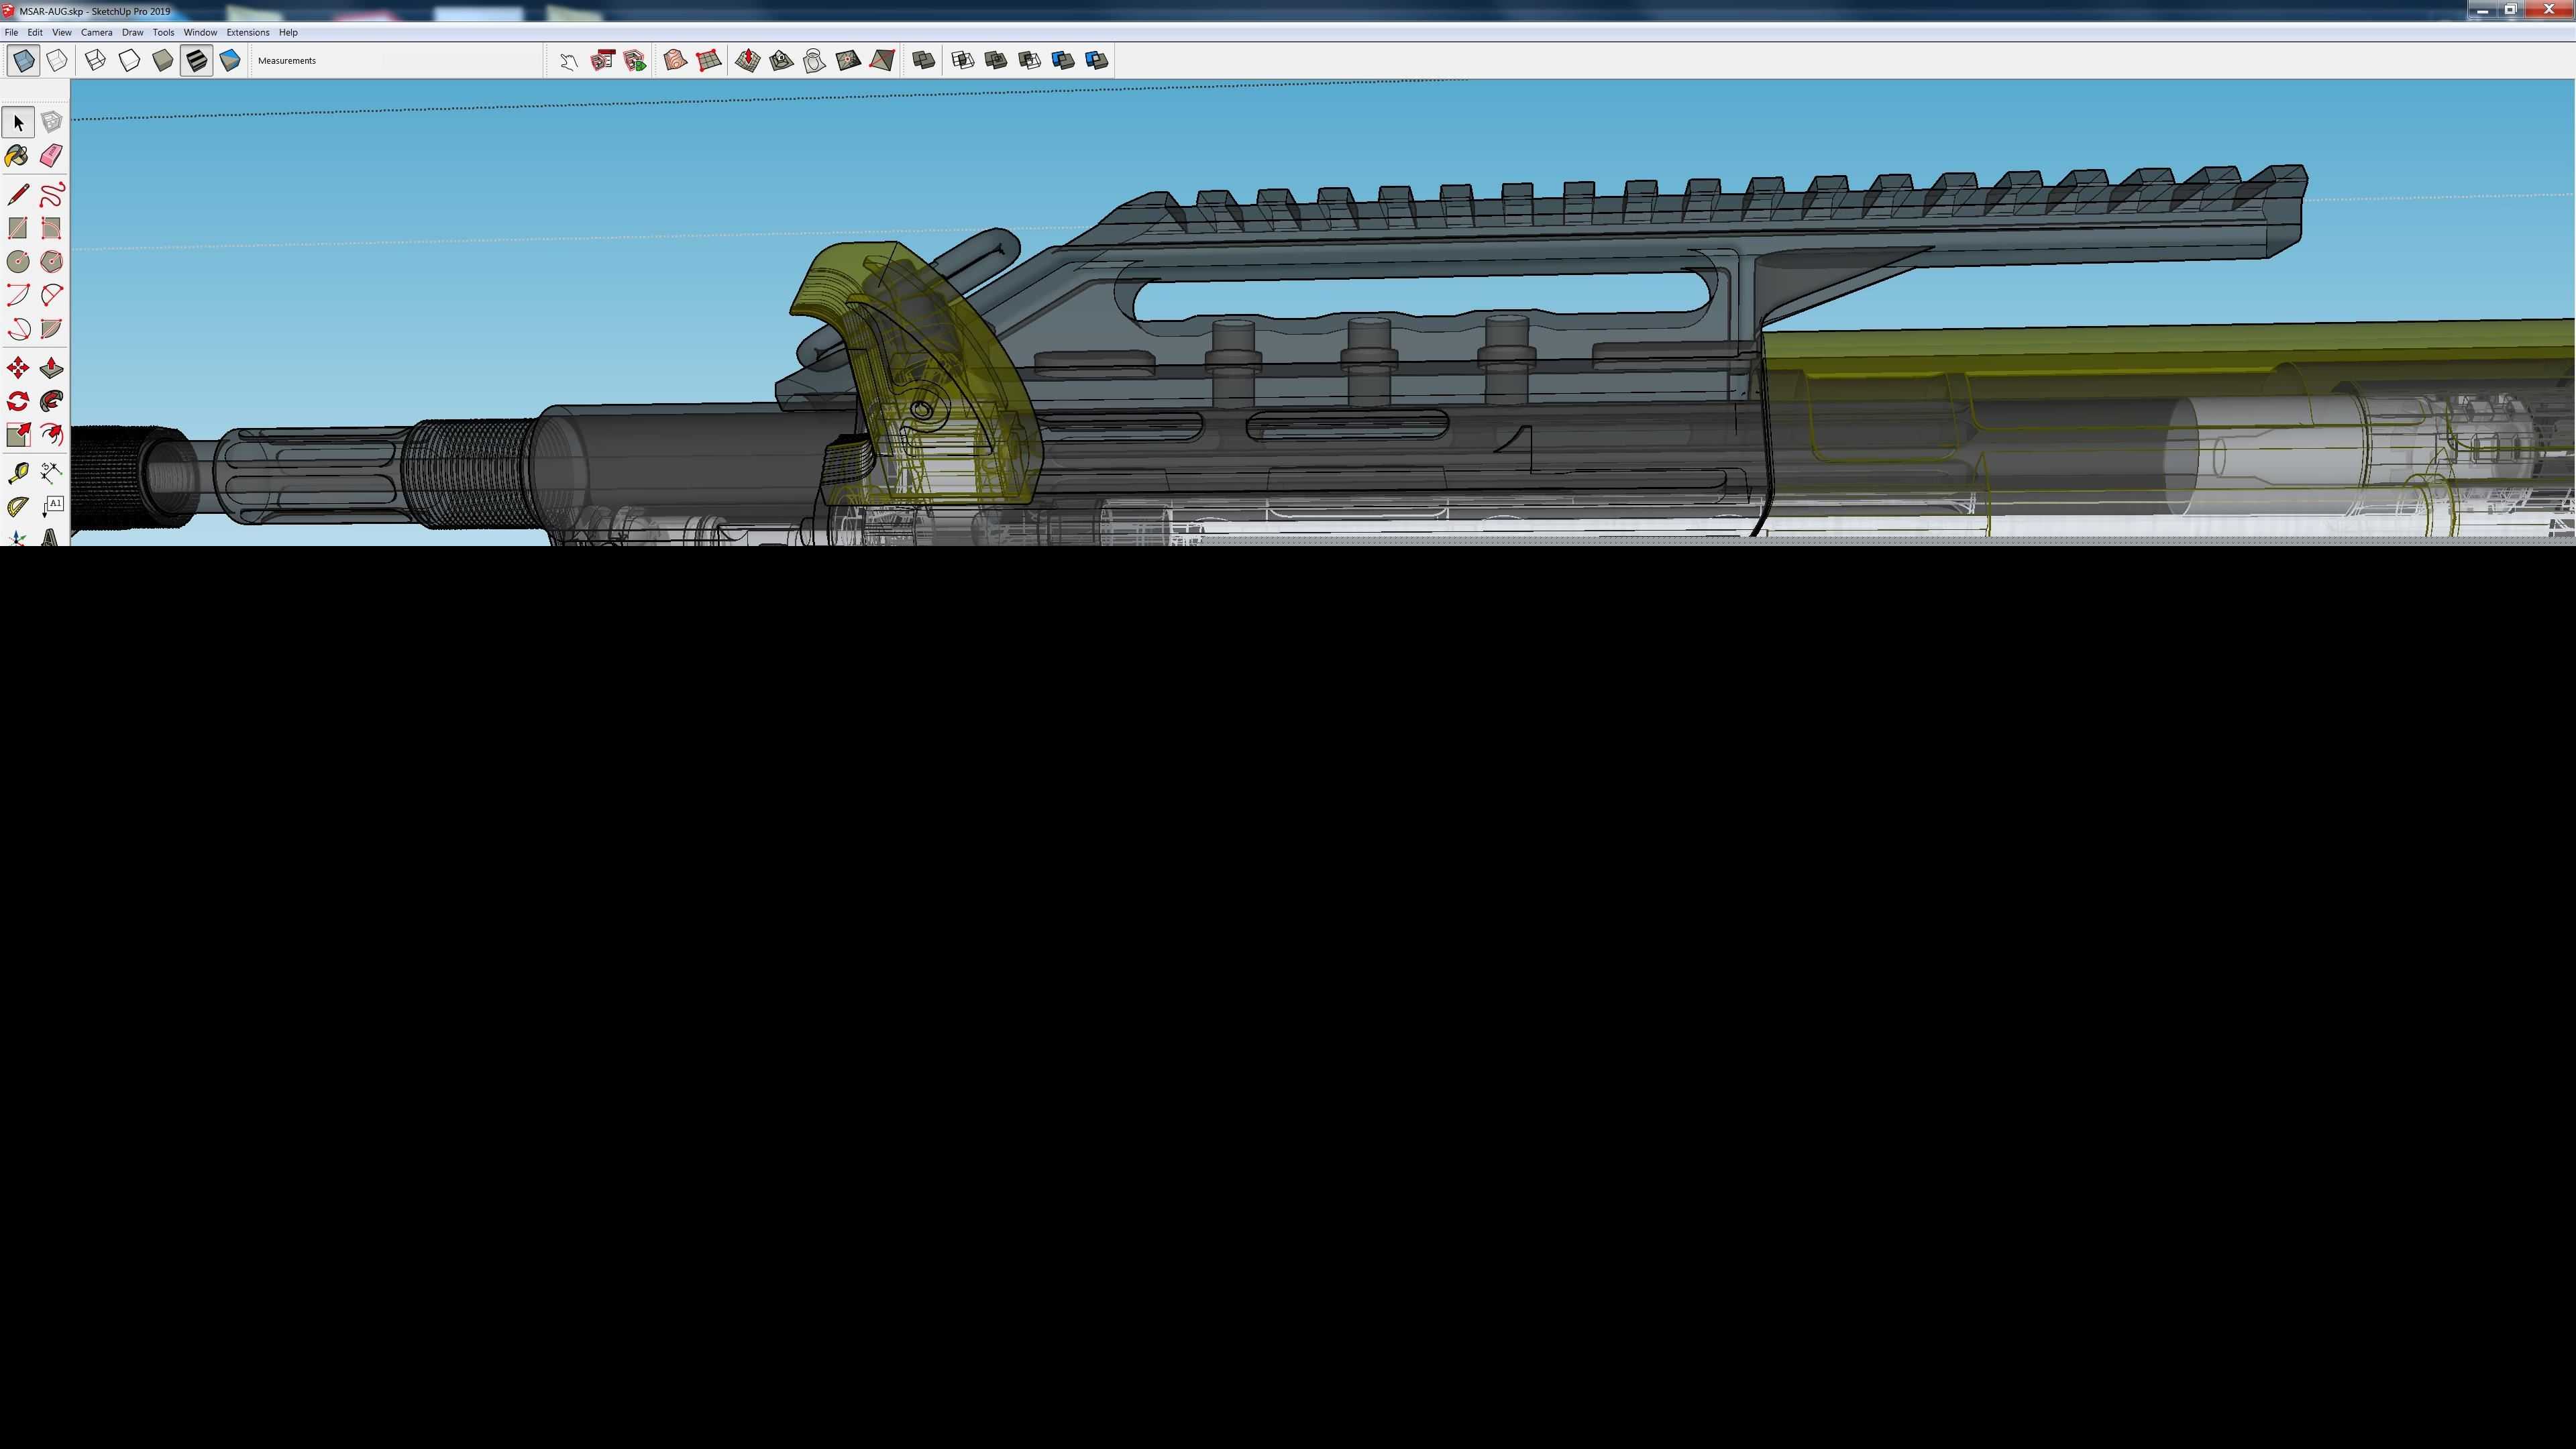Activate the Select arrow tool
The image size is (2576, 1449).
[x=18, y=122]
